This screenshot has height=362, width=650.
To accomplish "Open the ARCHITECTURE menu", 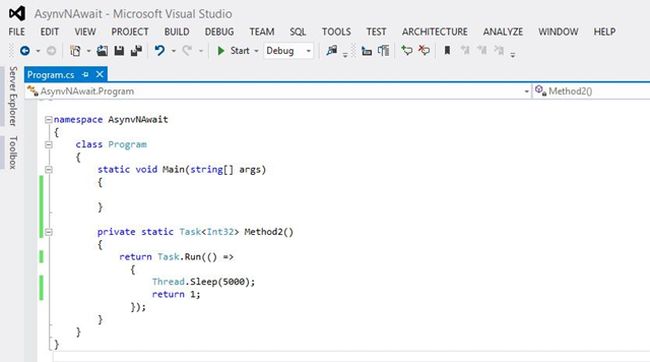I will click(434, 32).
